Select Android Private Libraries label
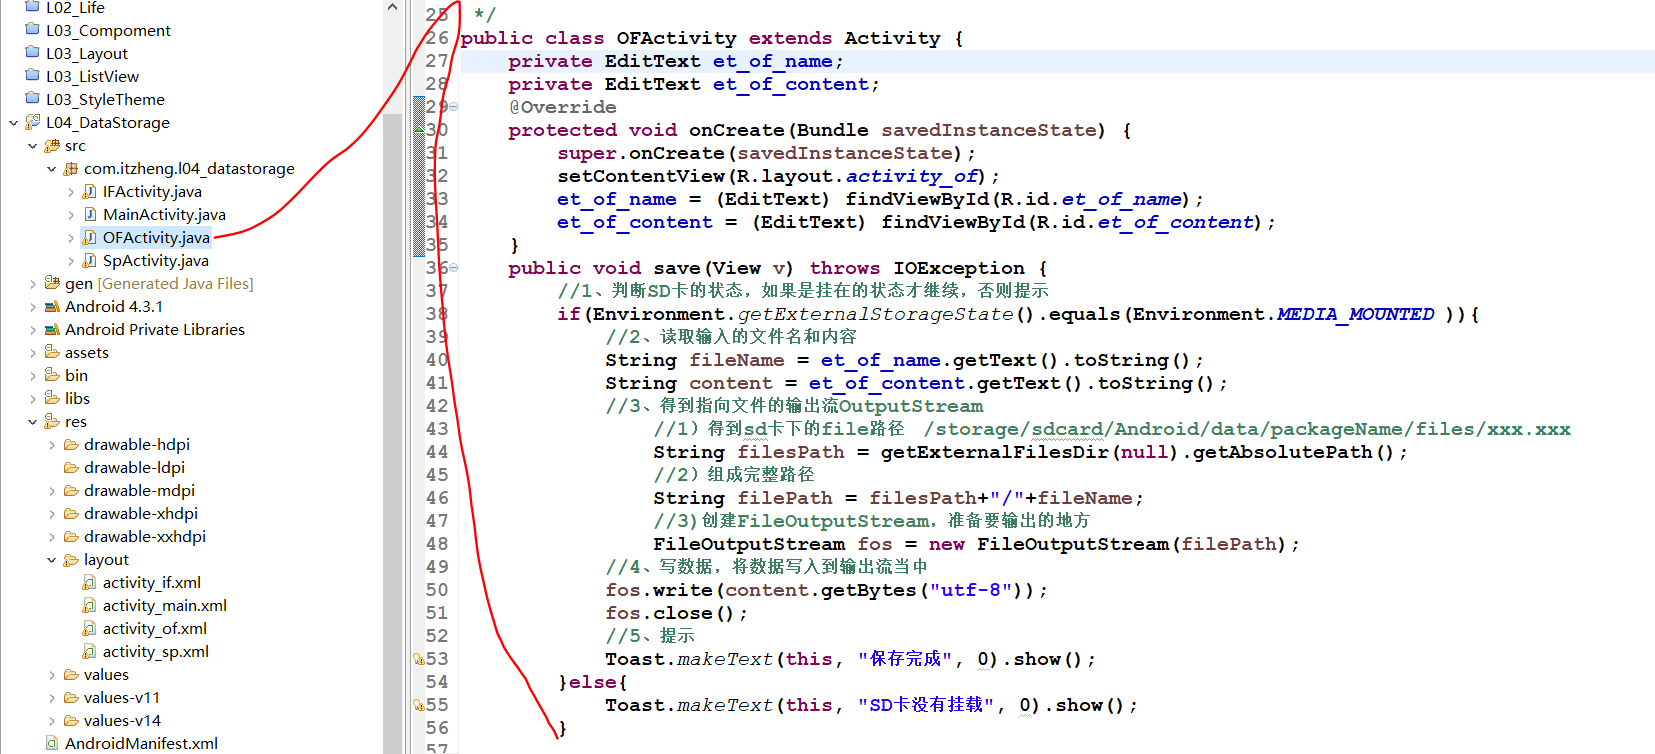1655x754 pixels. tap(155, 329)
